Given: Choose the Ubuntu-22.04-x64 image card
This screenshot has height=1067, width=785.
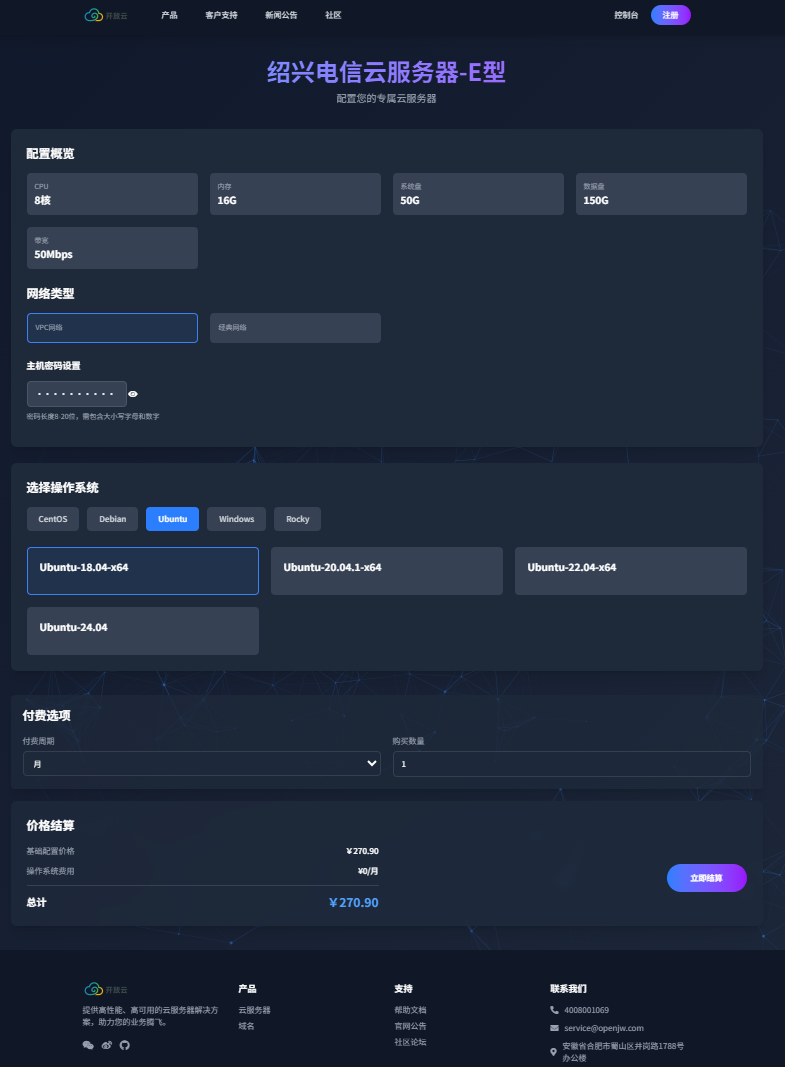Looking at the screenshot, I should tap(630, 571).
